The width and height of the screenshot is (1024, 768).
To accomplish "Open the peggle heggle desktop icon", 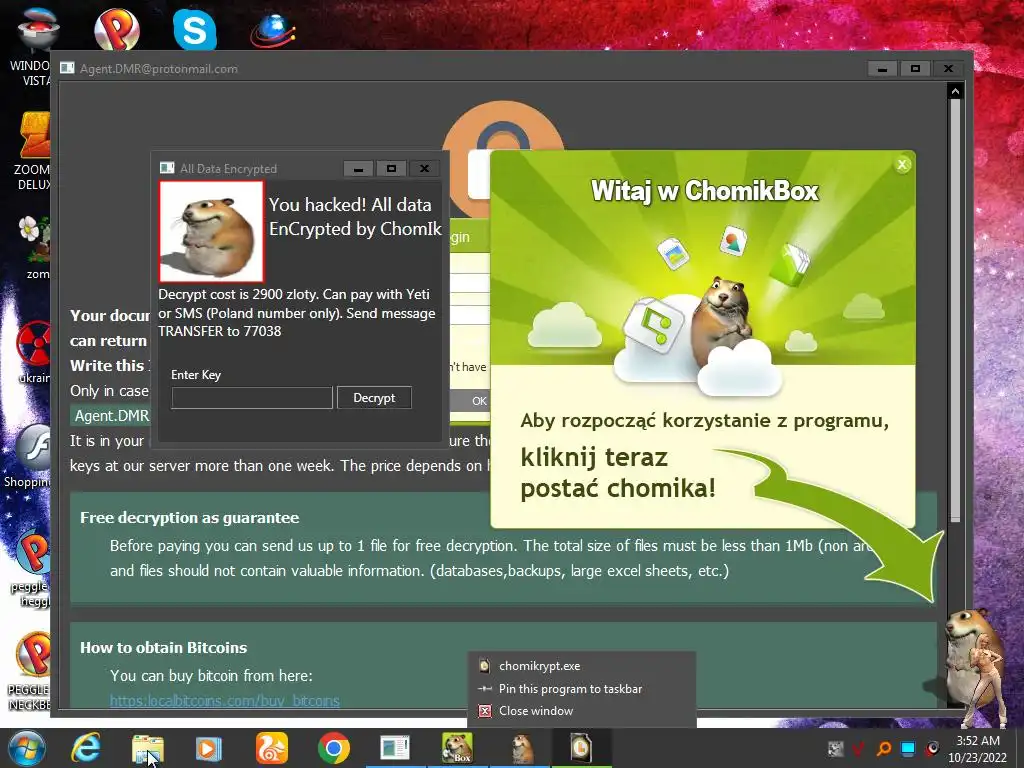I will tap(30, 568).
